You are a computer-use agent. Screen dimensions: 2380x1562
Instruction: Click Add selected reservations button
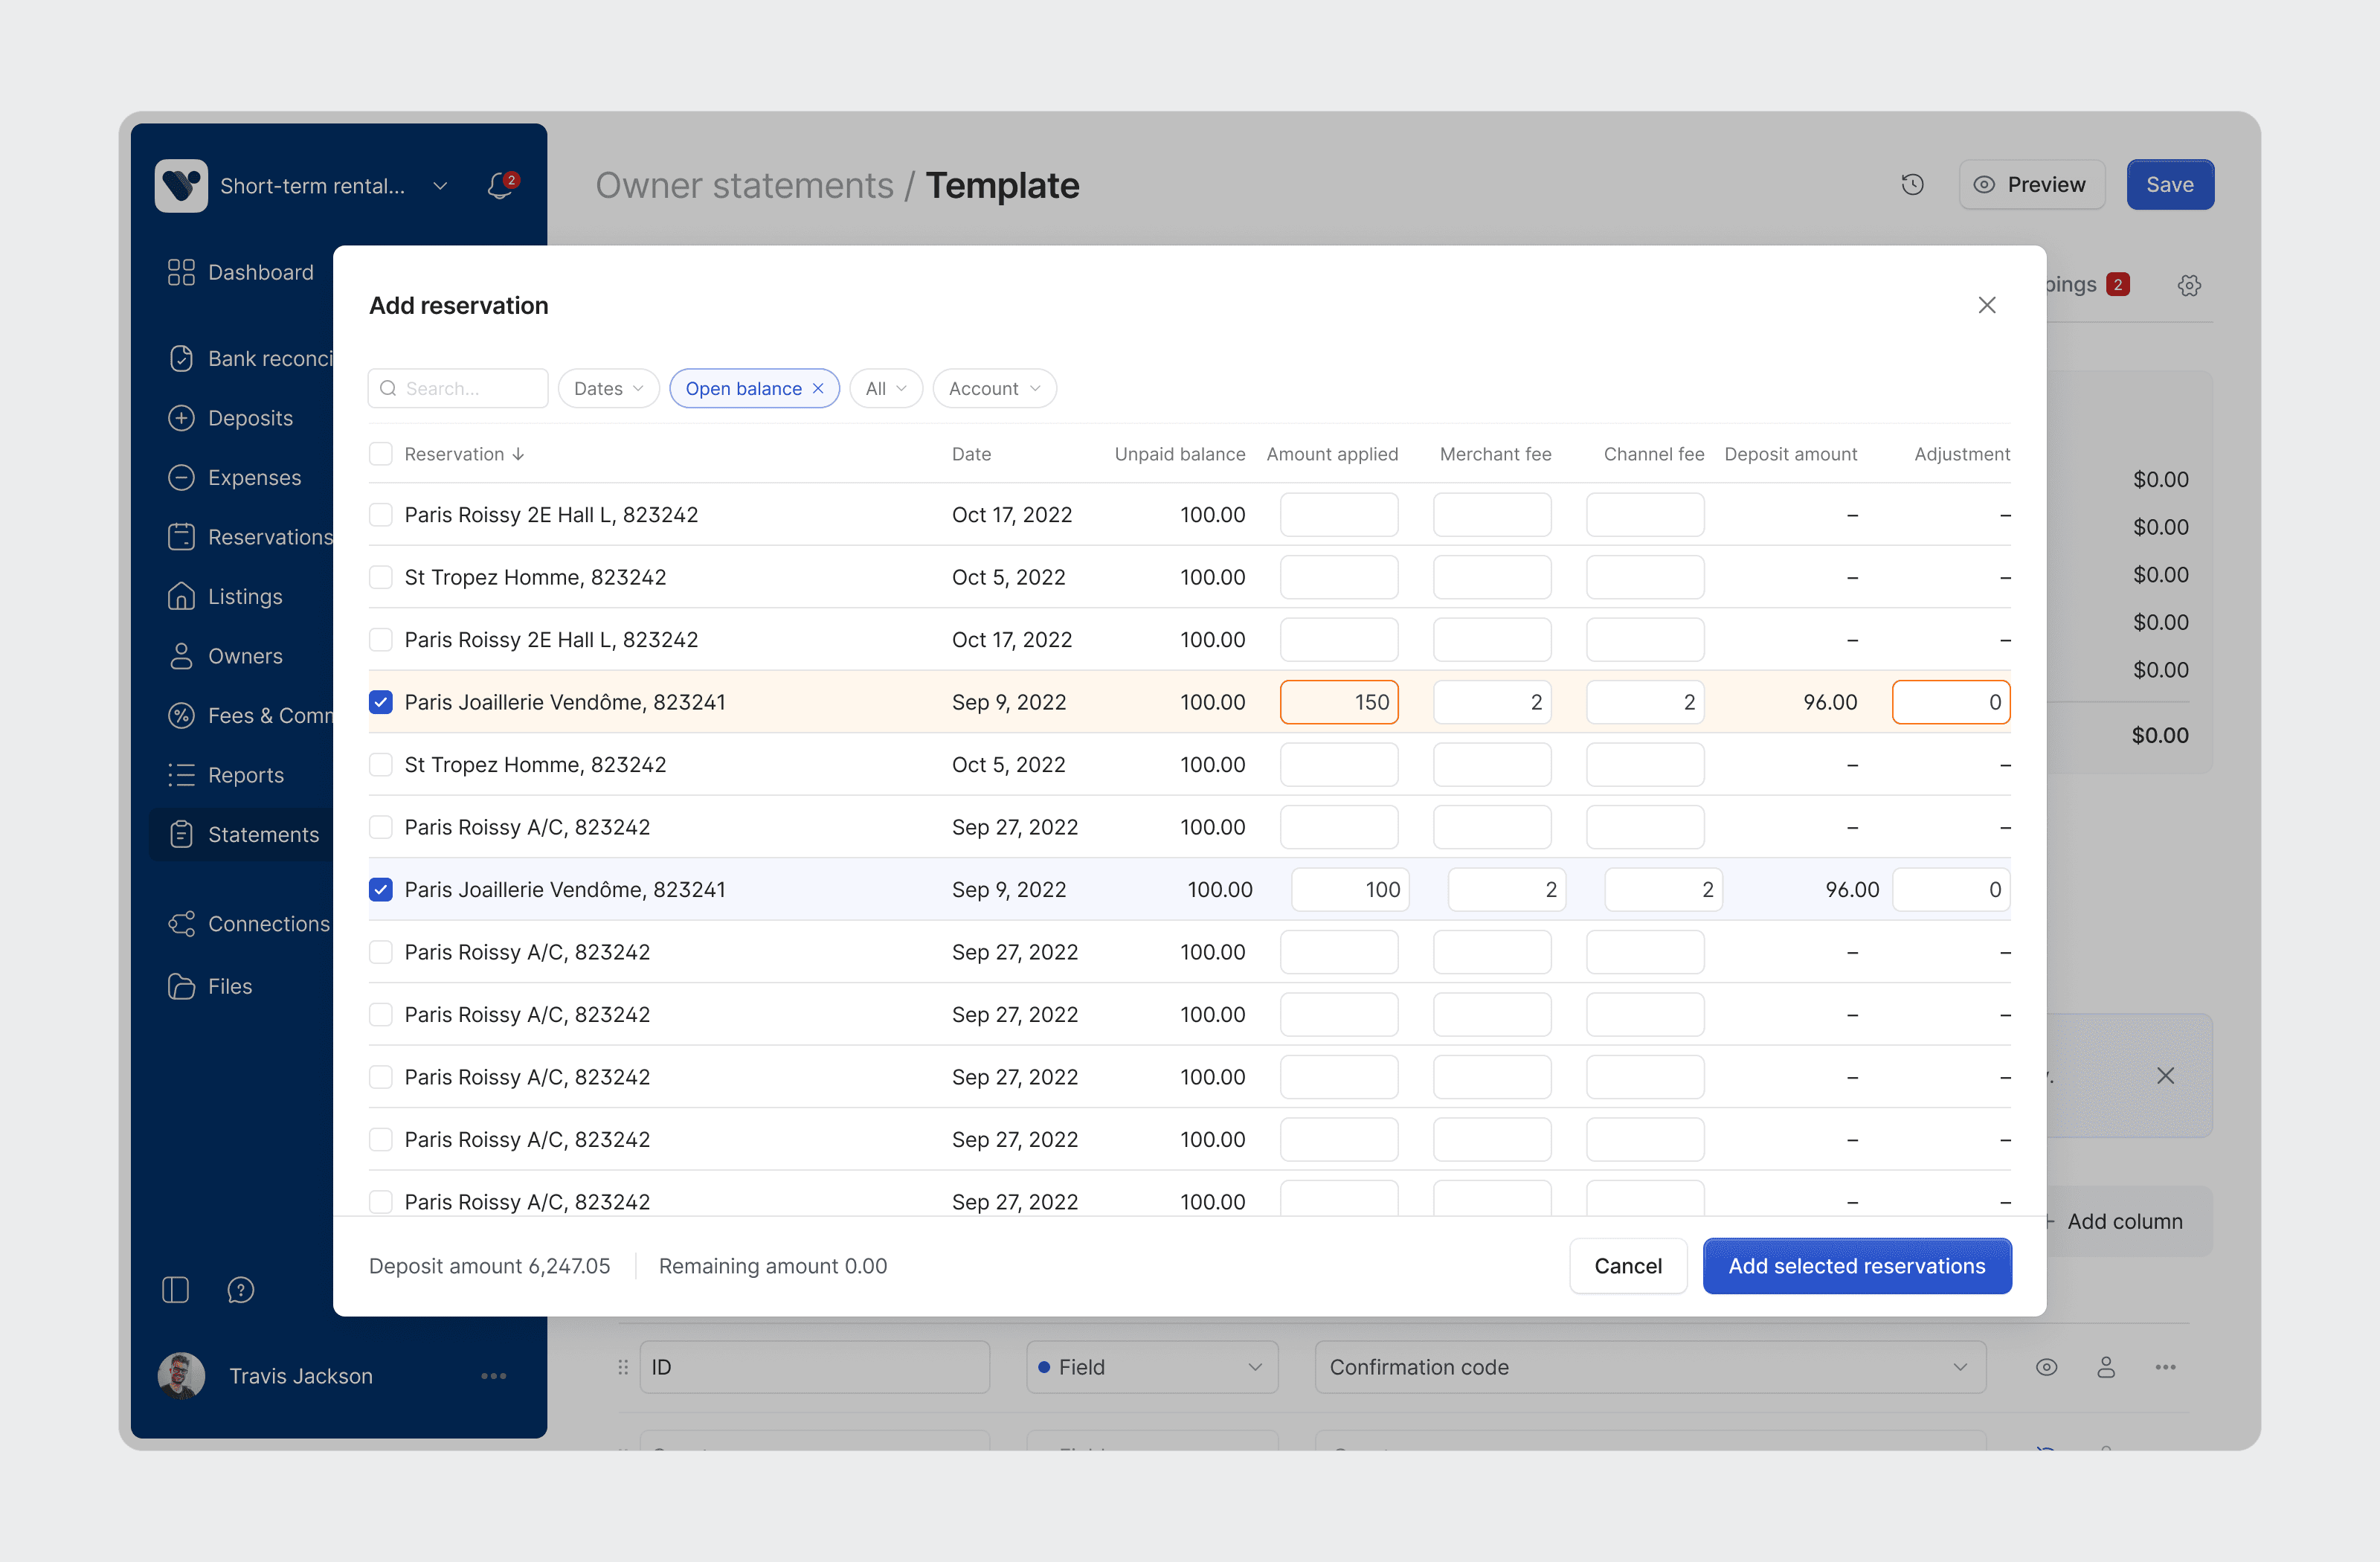click(x=1857, y=1266)
